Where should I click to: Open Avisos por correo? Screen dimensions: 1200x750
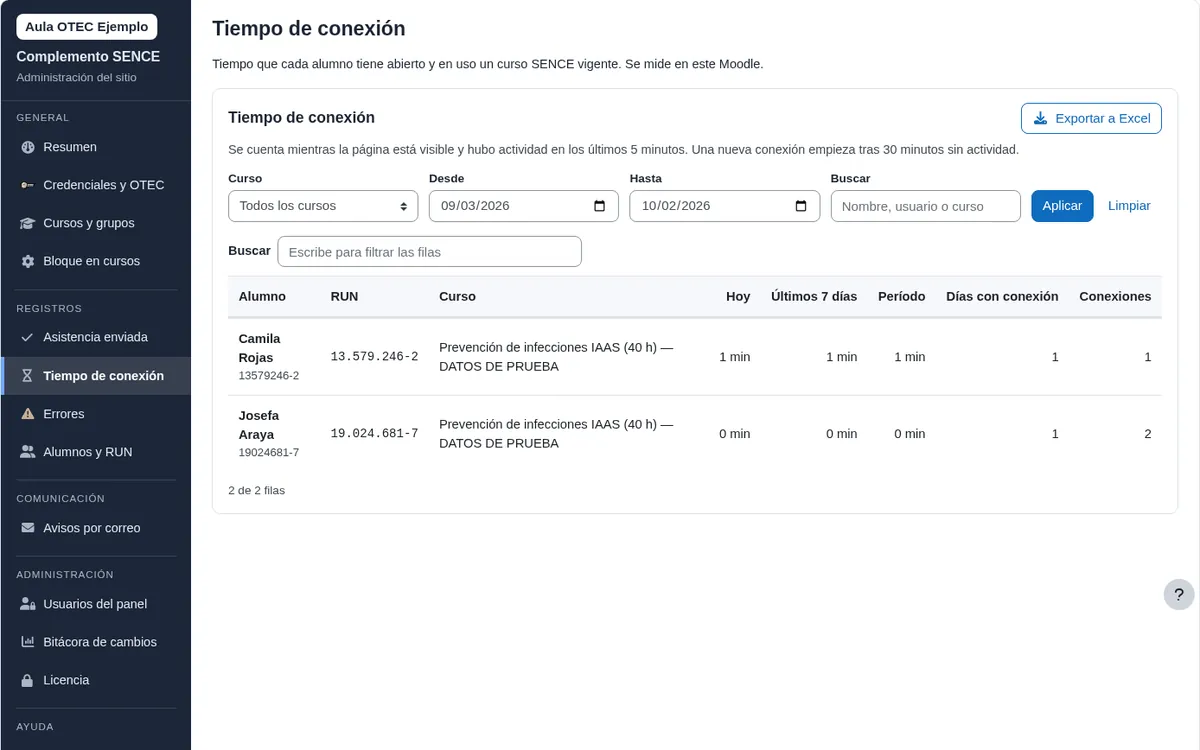(96, 528)
